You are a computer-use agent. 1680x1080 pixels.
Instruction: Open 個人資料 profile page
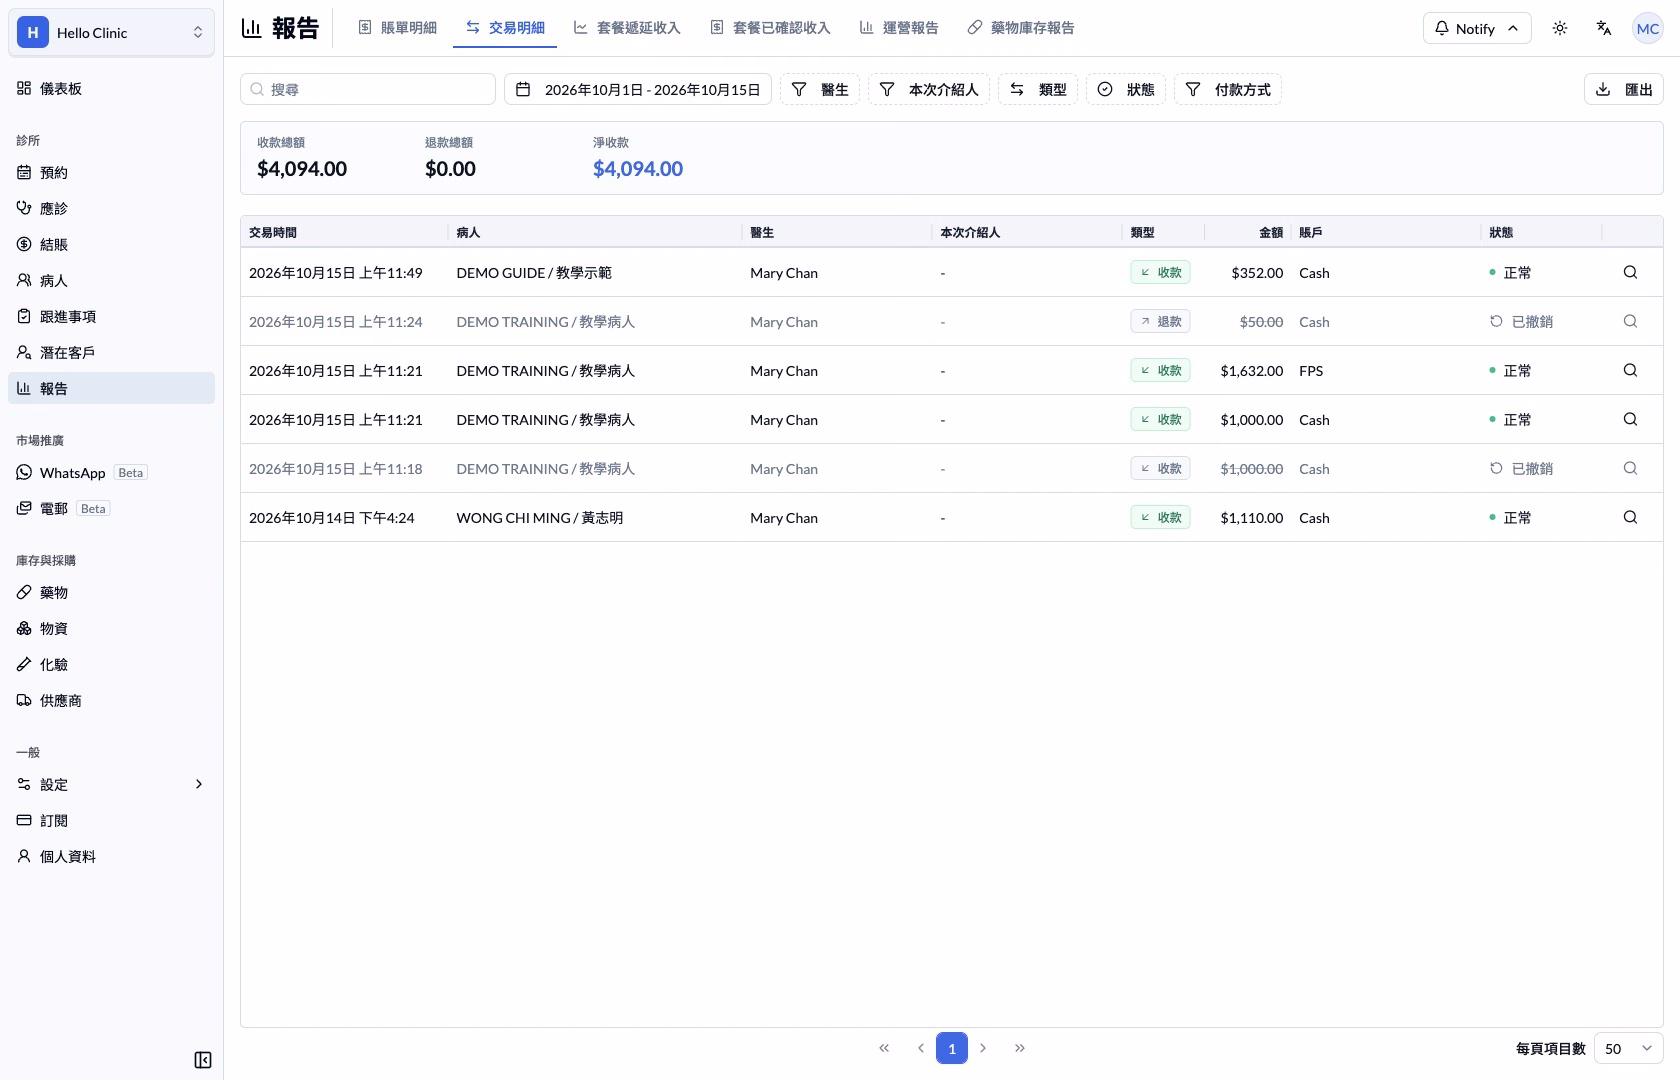click(x=111, y=856)
